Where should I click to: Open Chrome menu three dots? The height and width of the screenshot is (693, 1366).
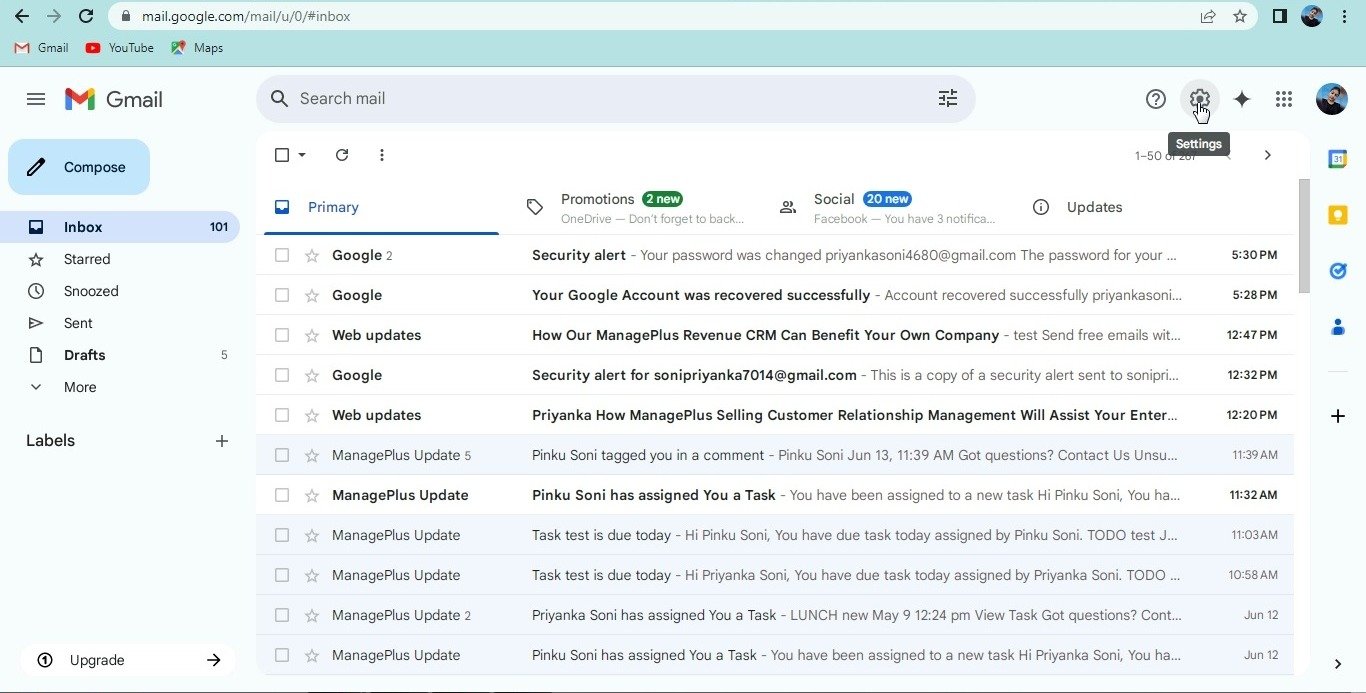(1345, 16)
